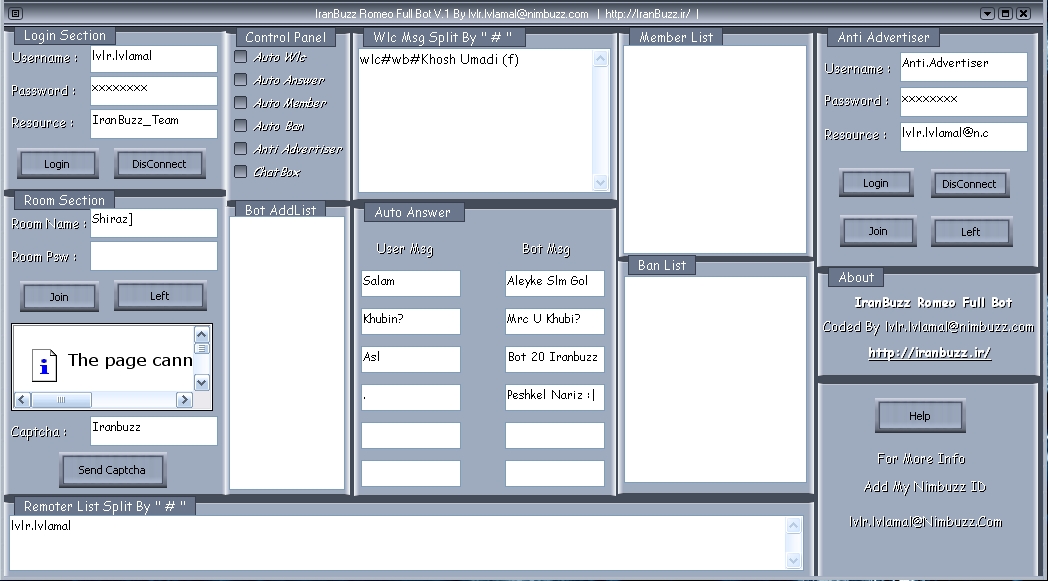
Task: Click the IranBuzz Romeo Full Bot heading
Action: (934, 303)
